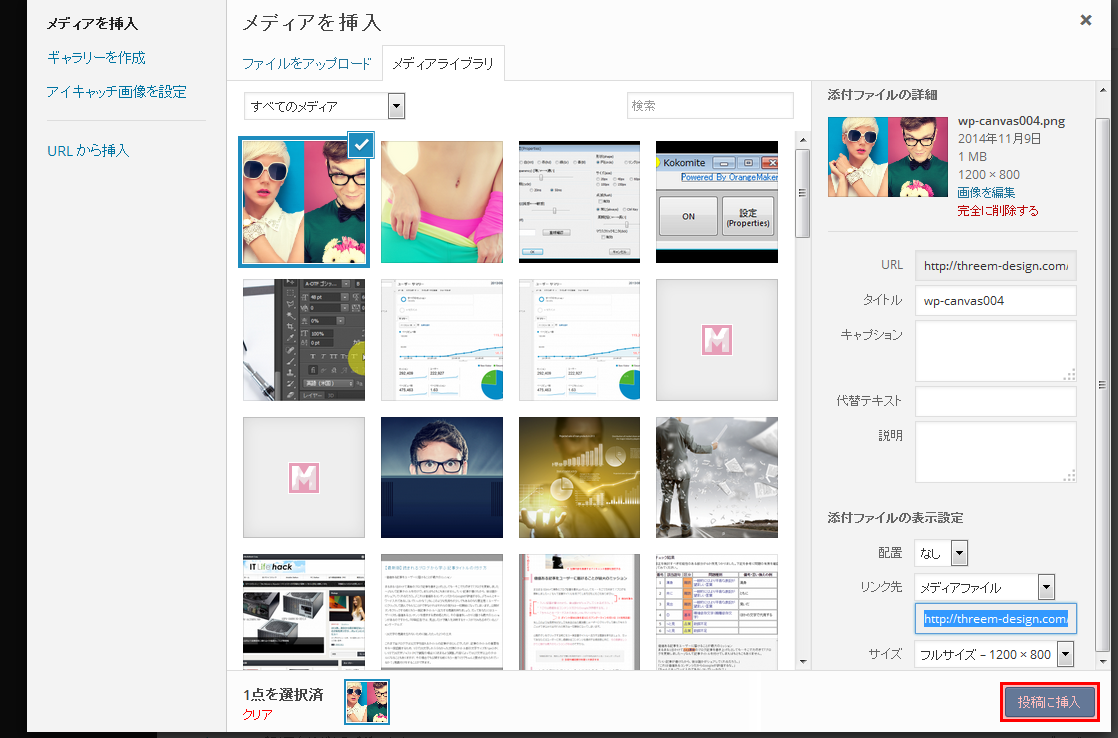Open the 配置 alignment dropdown
The height and width of the screenshot is (738, 1118).
coord(940,553)
